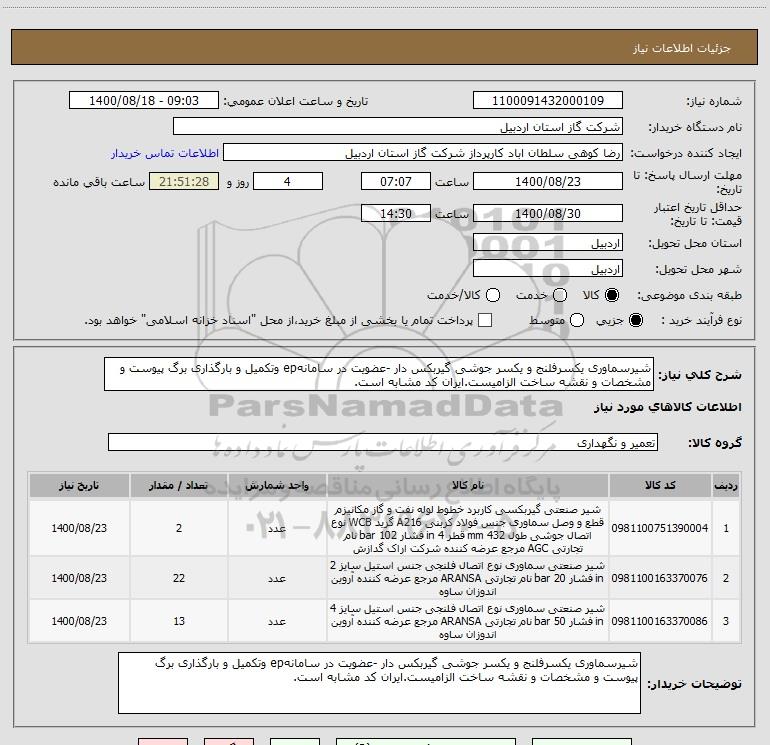The image size is (770, 745).
Task: Click the unit عدد in row 3
Action: coord(277,621)
